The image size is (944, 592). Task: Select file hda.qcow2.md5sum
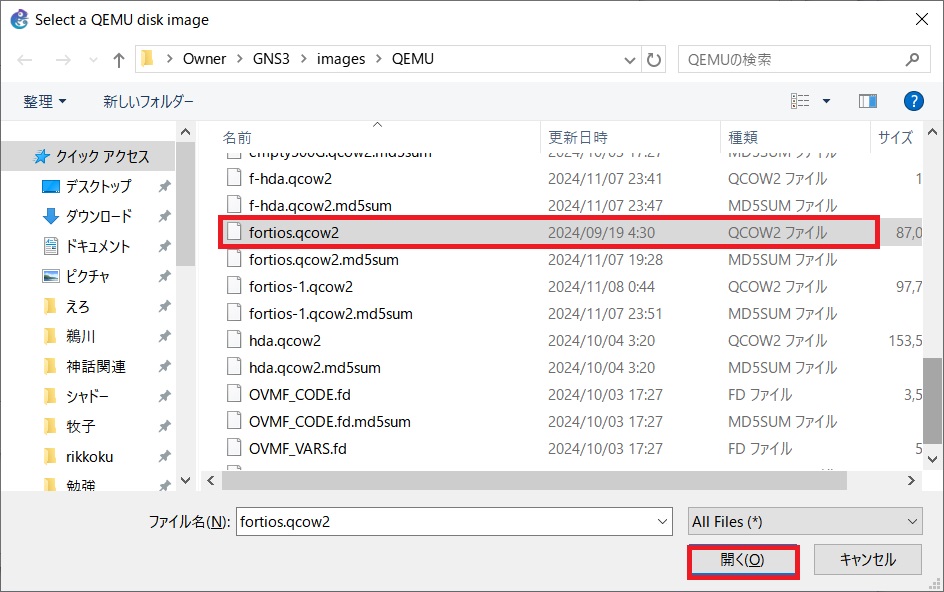[314, 368]
